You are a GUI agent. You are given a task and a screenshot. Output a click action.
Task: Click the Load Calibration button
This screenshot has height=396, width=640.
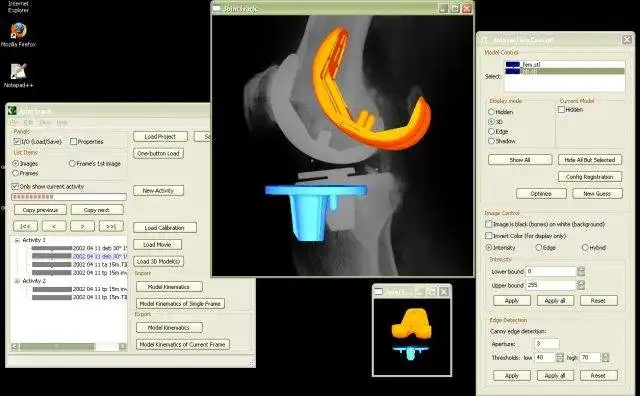(x=165, y=228)
